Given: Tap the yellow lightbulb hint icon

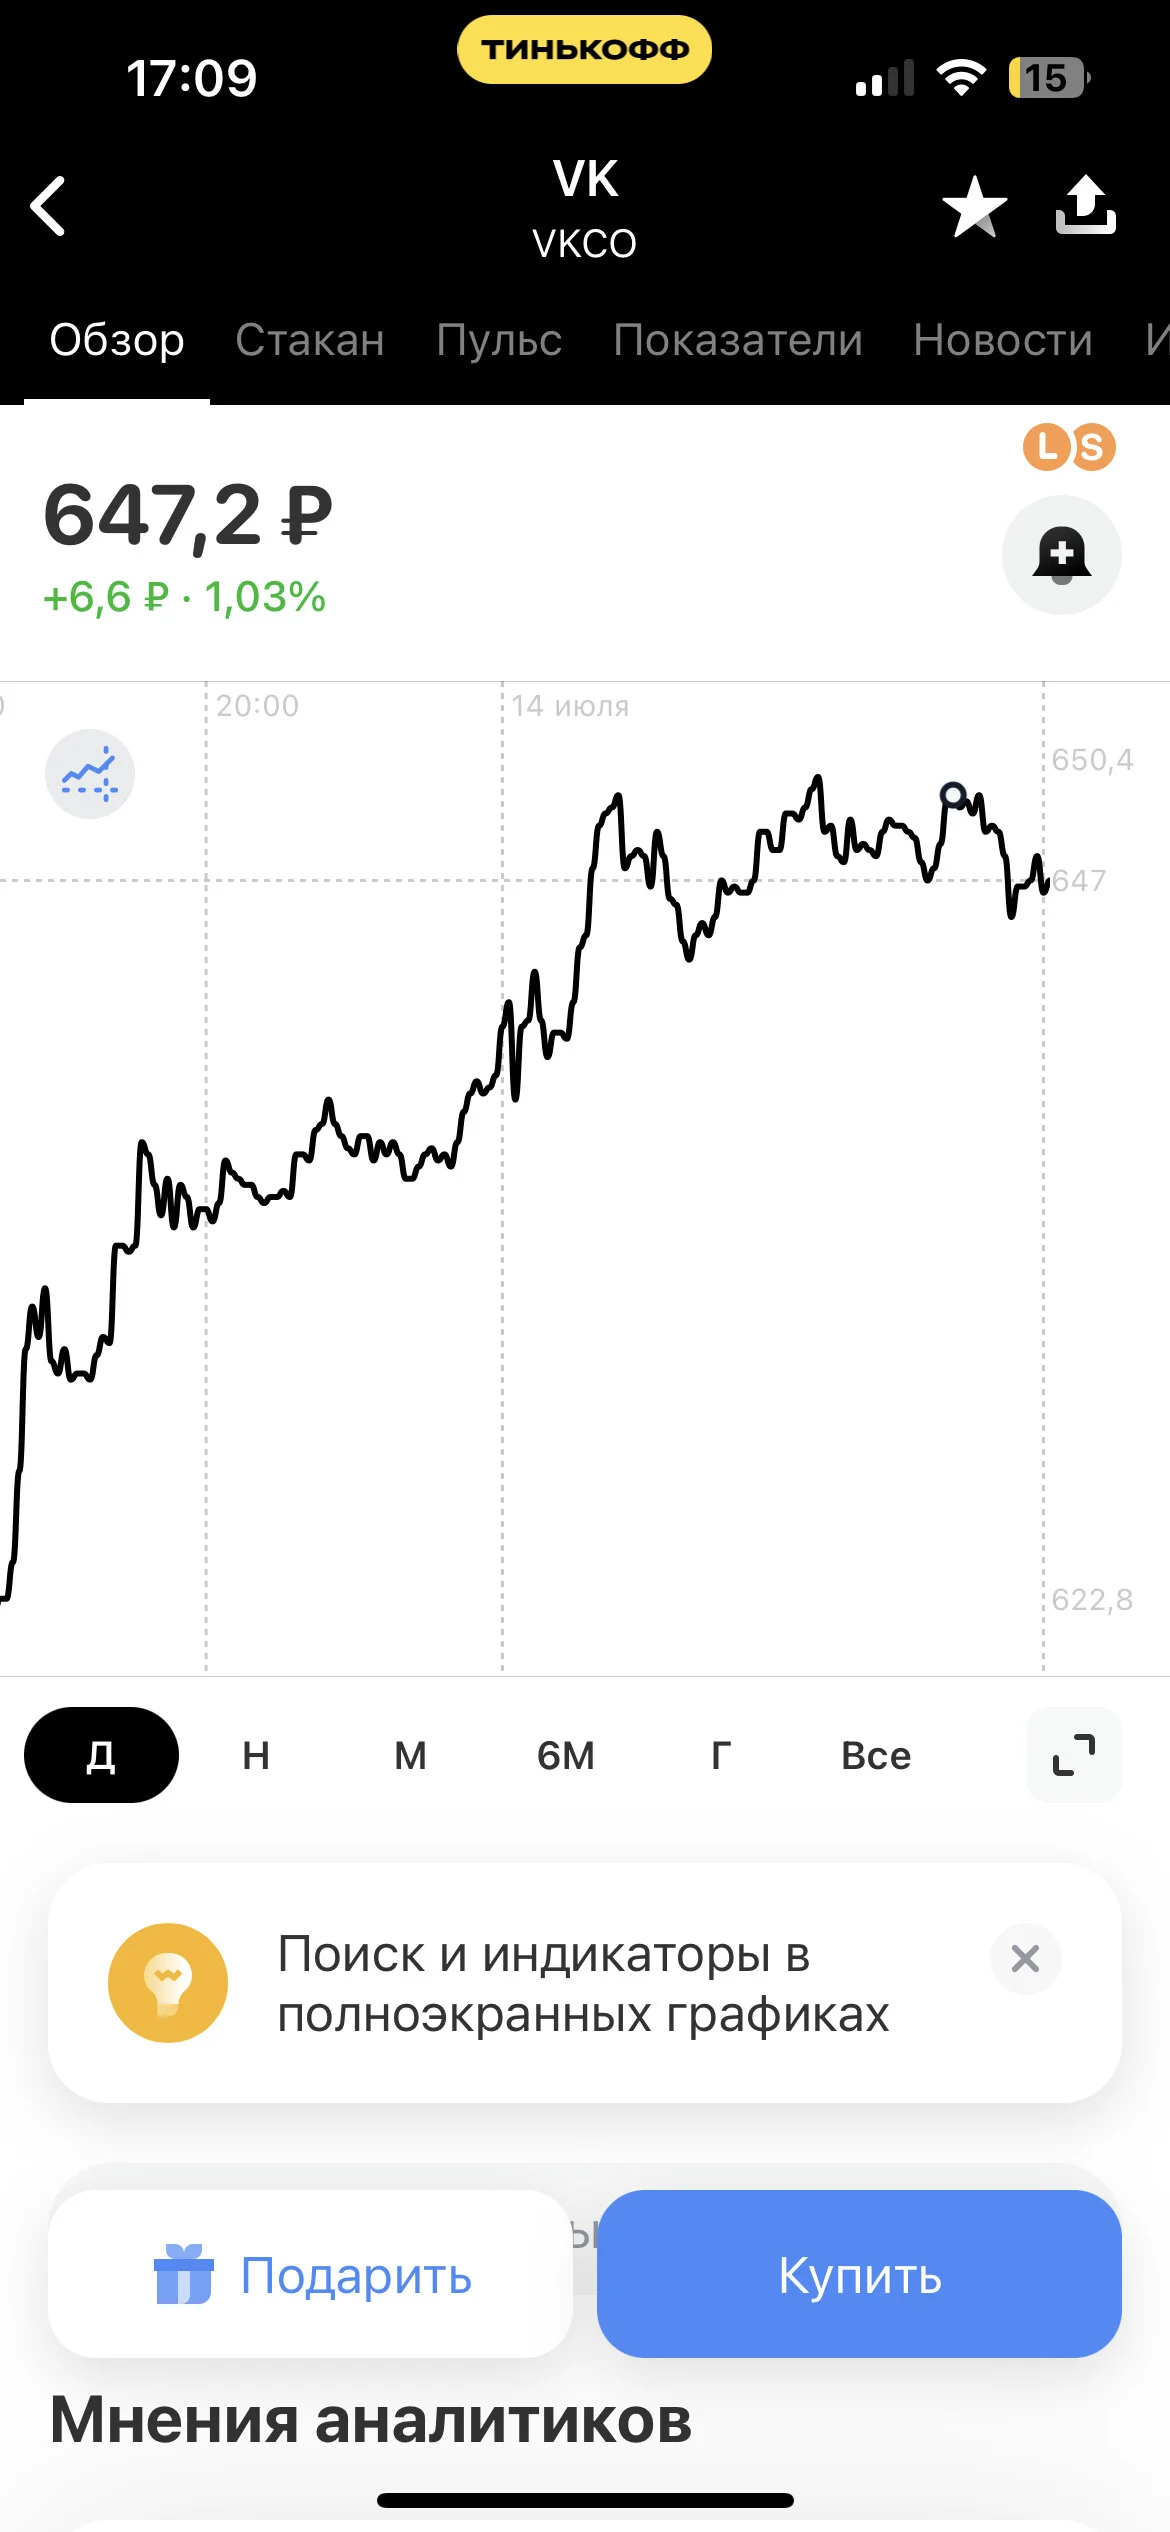Looking at the screenshot, I should (x=168, y=1982).
